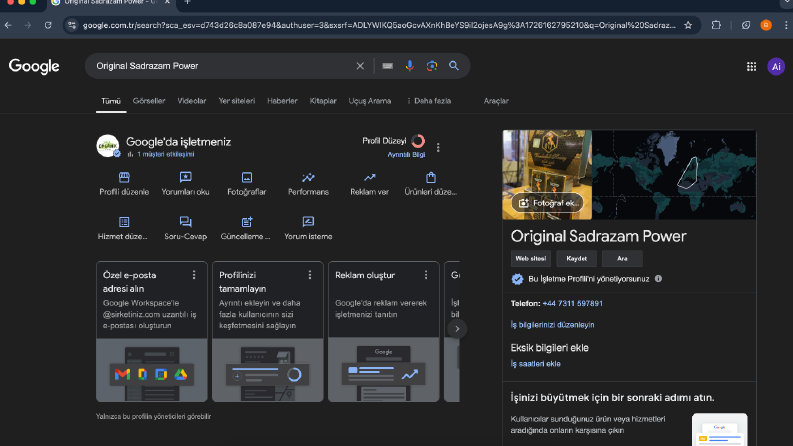Clear the search box with X
This screenshot has height=446, width=793.
(360, 66)
